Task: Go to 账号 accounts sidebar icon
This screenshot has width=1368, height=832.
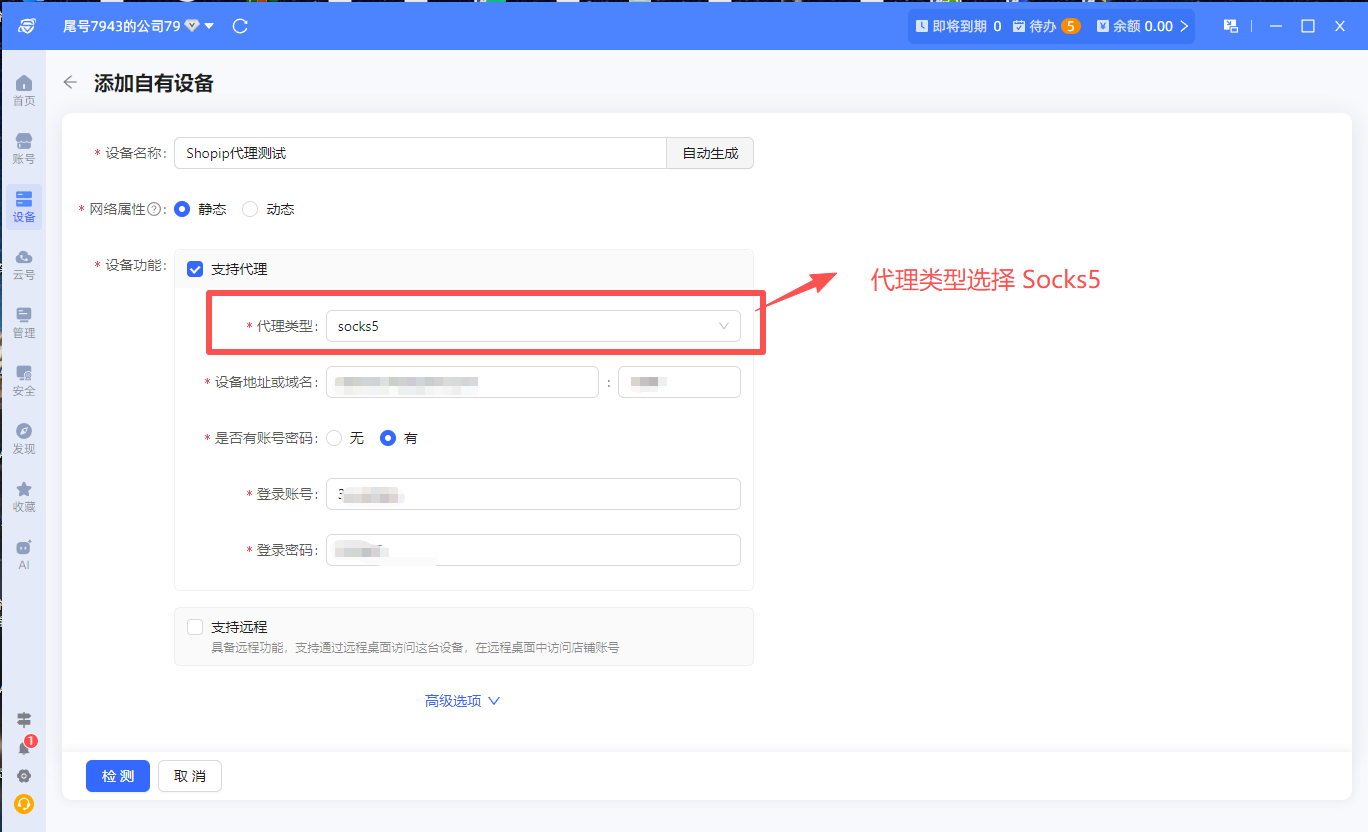Action: (24, 148)
